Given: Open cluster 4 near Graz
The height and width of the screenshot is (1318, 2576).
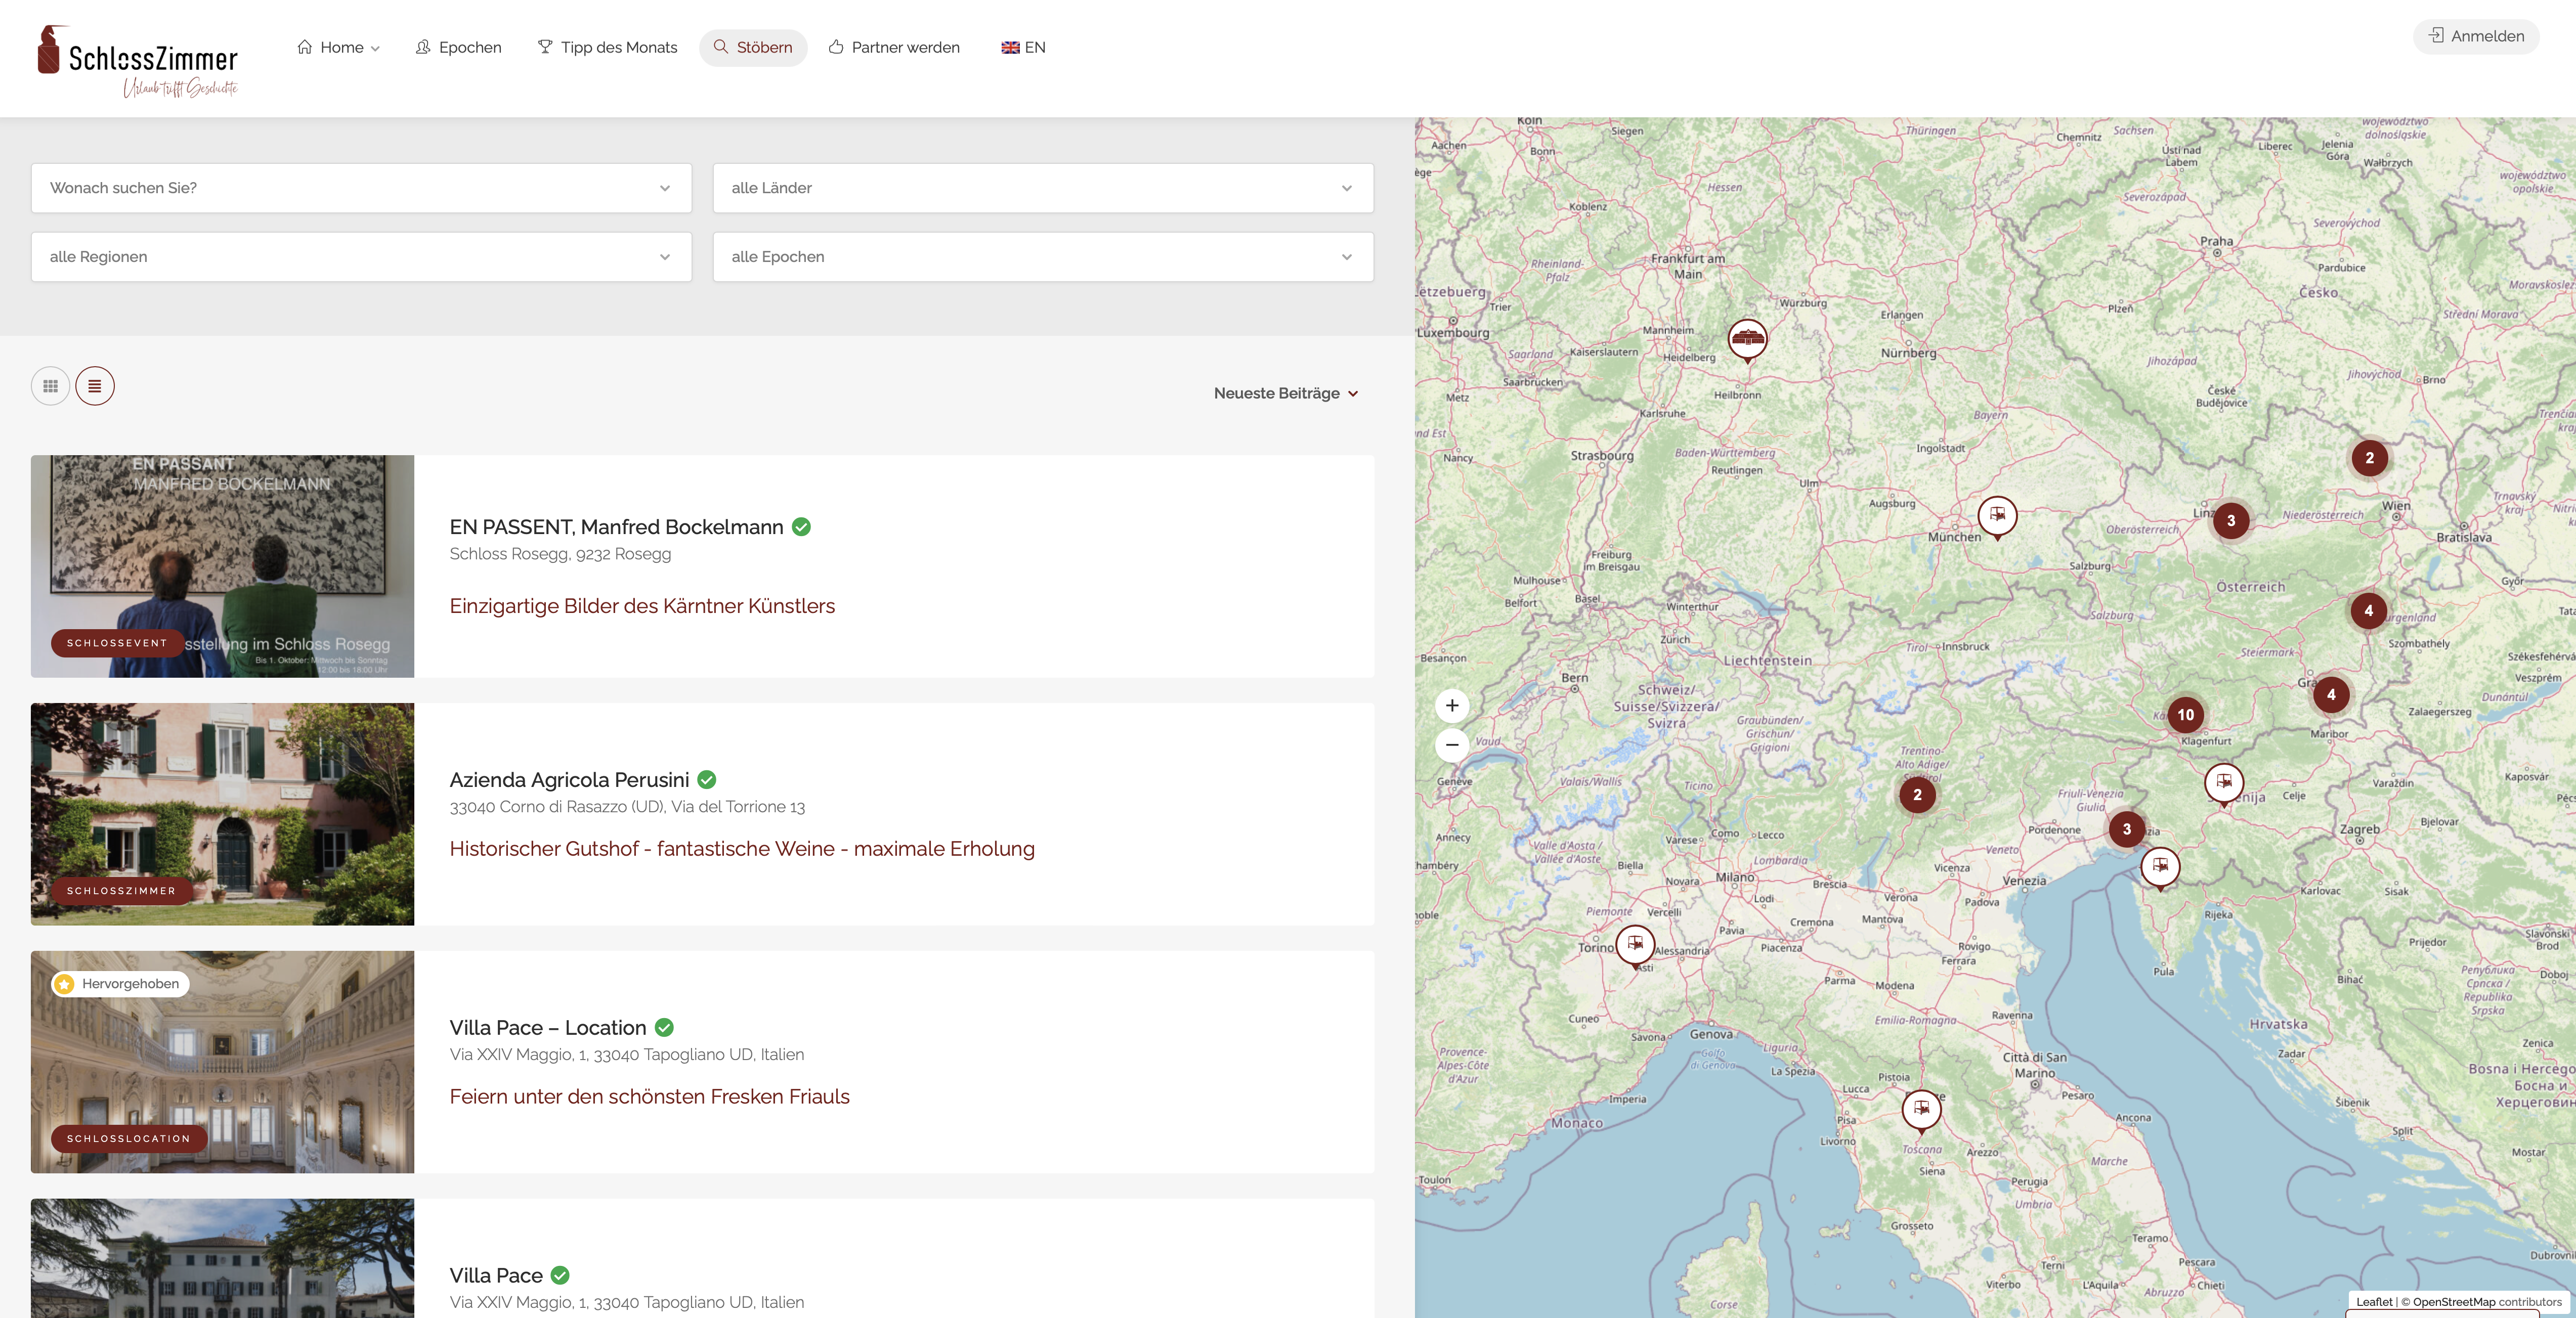Looking at the screenshot, I should tap(2331, 695).
